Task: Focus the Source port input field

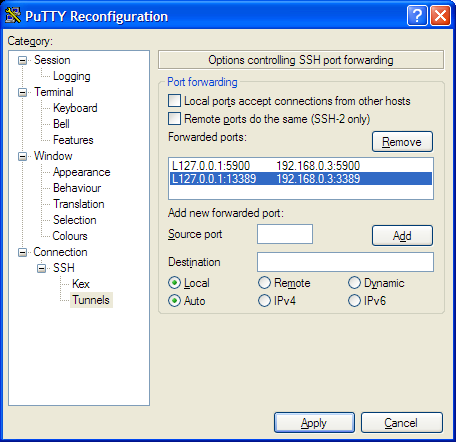Action: [x=285, y=234]
